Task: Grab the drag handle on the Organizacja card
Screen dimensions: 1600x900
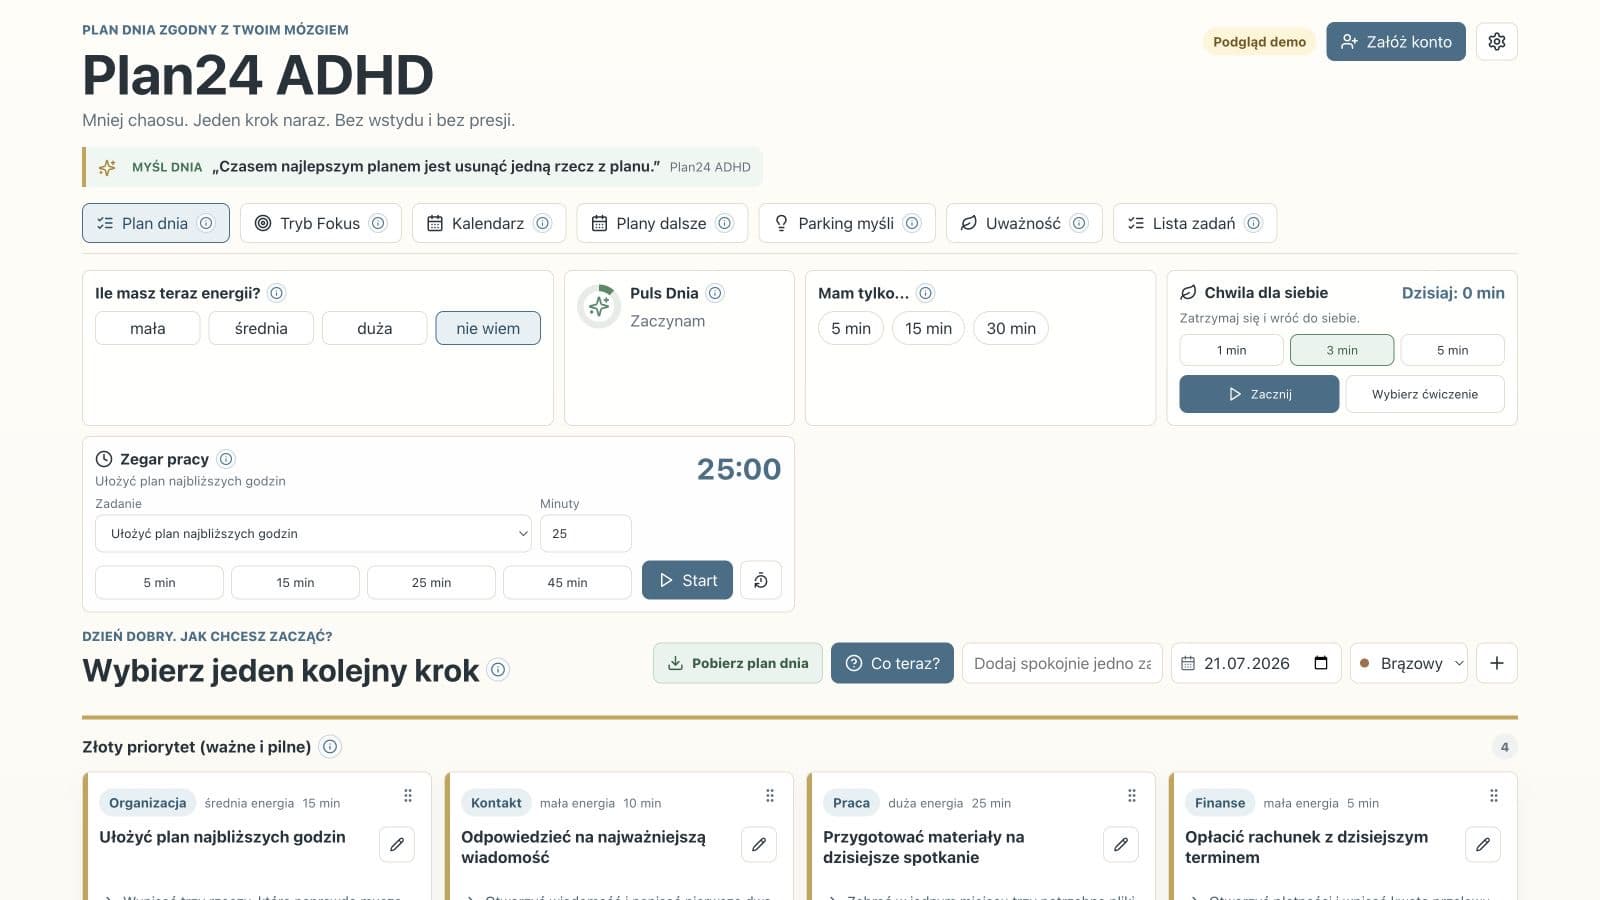Action: (x=408, y=796)
